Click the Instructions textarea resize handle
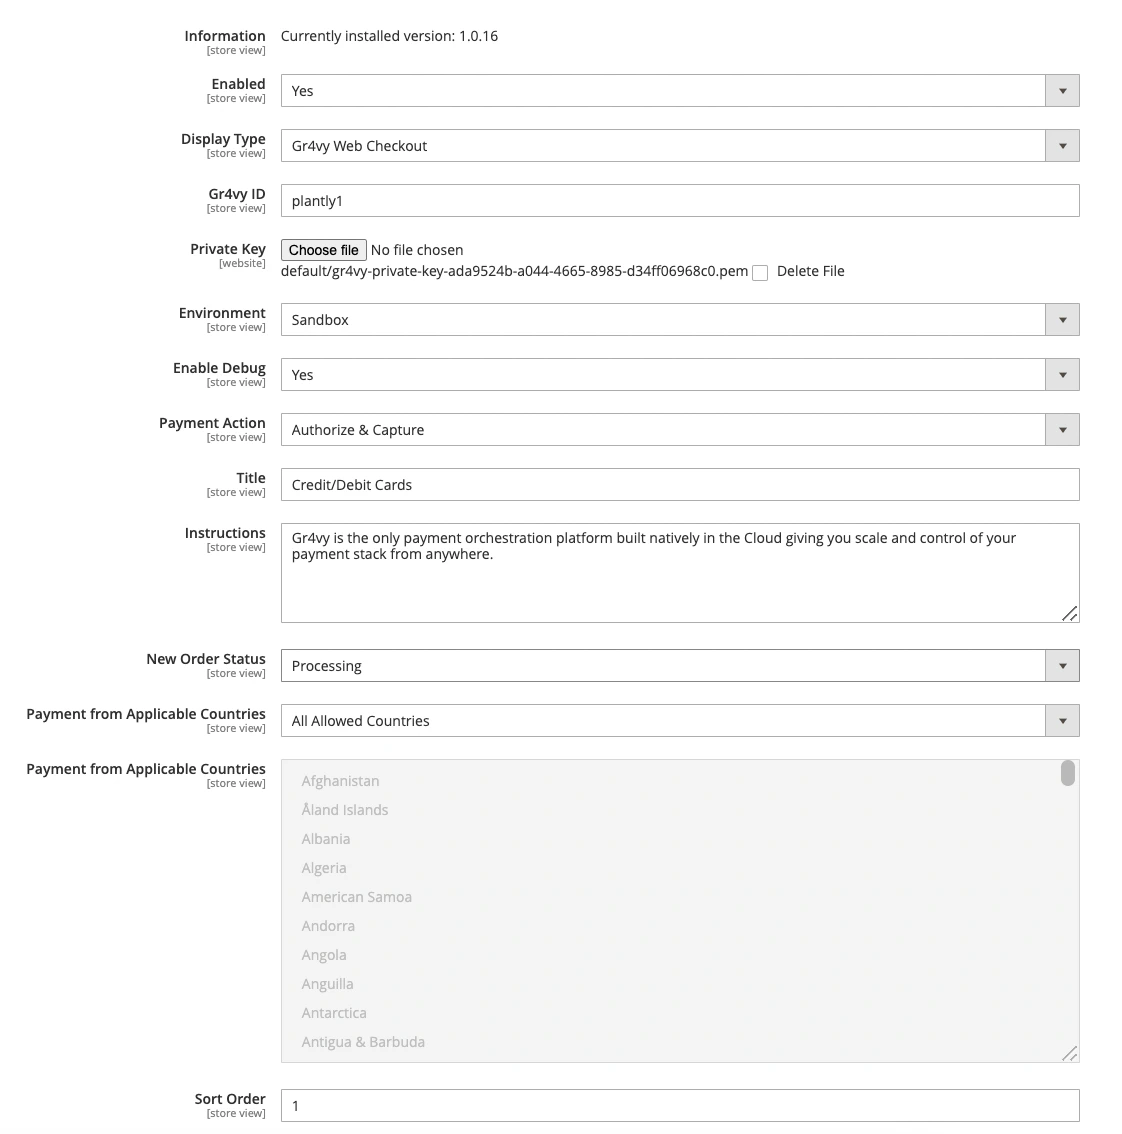The width and height of the screenshot is (1122, 1134). (1072, 615)
